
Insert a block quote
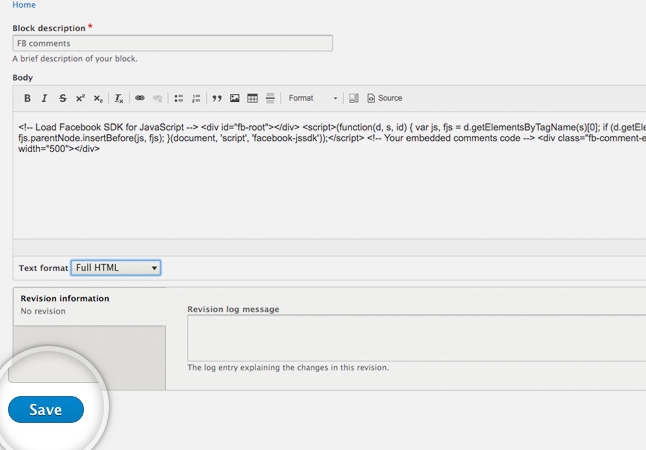[x=217, y=98]
